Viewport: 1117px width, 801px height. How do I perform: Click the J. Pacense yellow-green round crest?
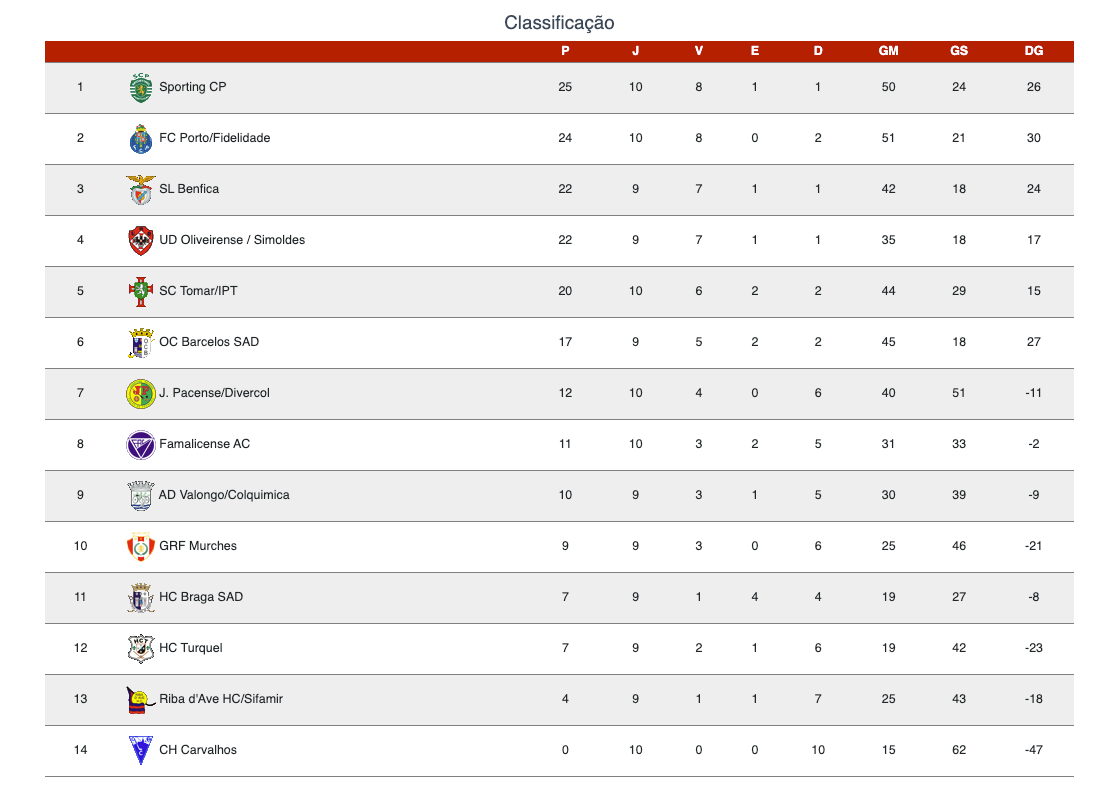point(141,393)
